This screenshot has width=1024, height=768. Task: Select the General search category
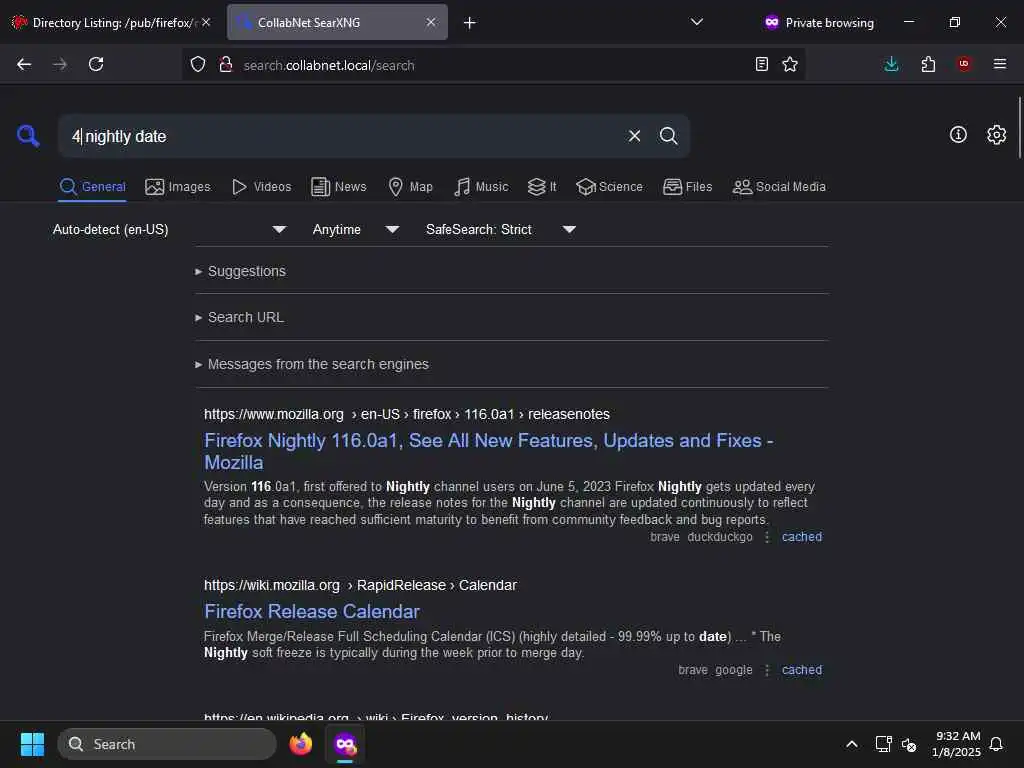click(x=92, y=187)
